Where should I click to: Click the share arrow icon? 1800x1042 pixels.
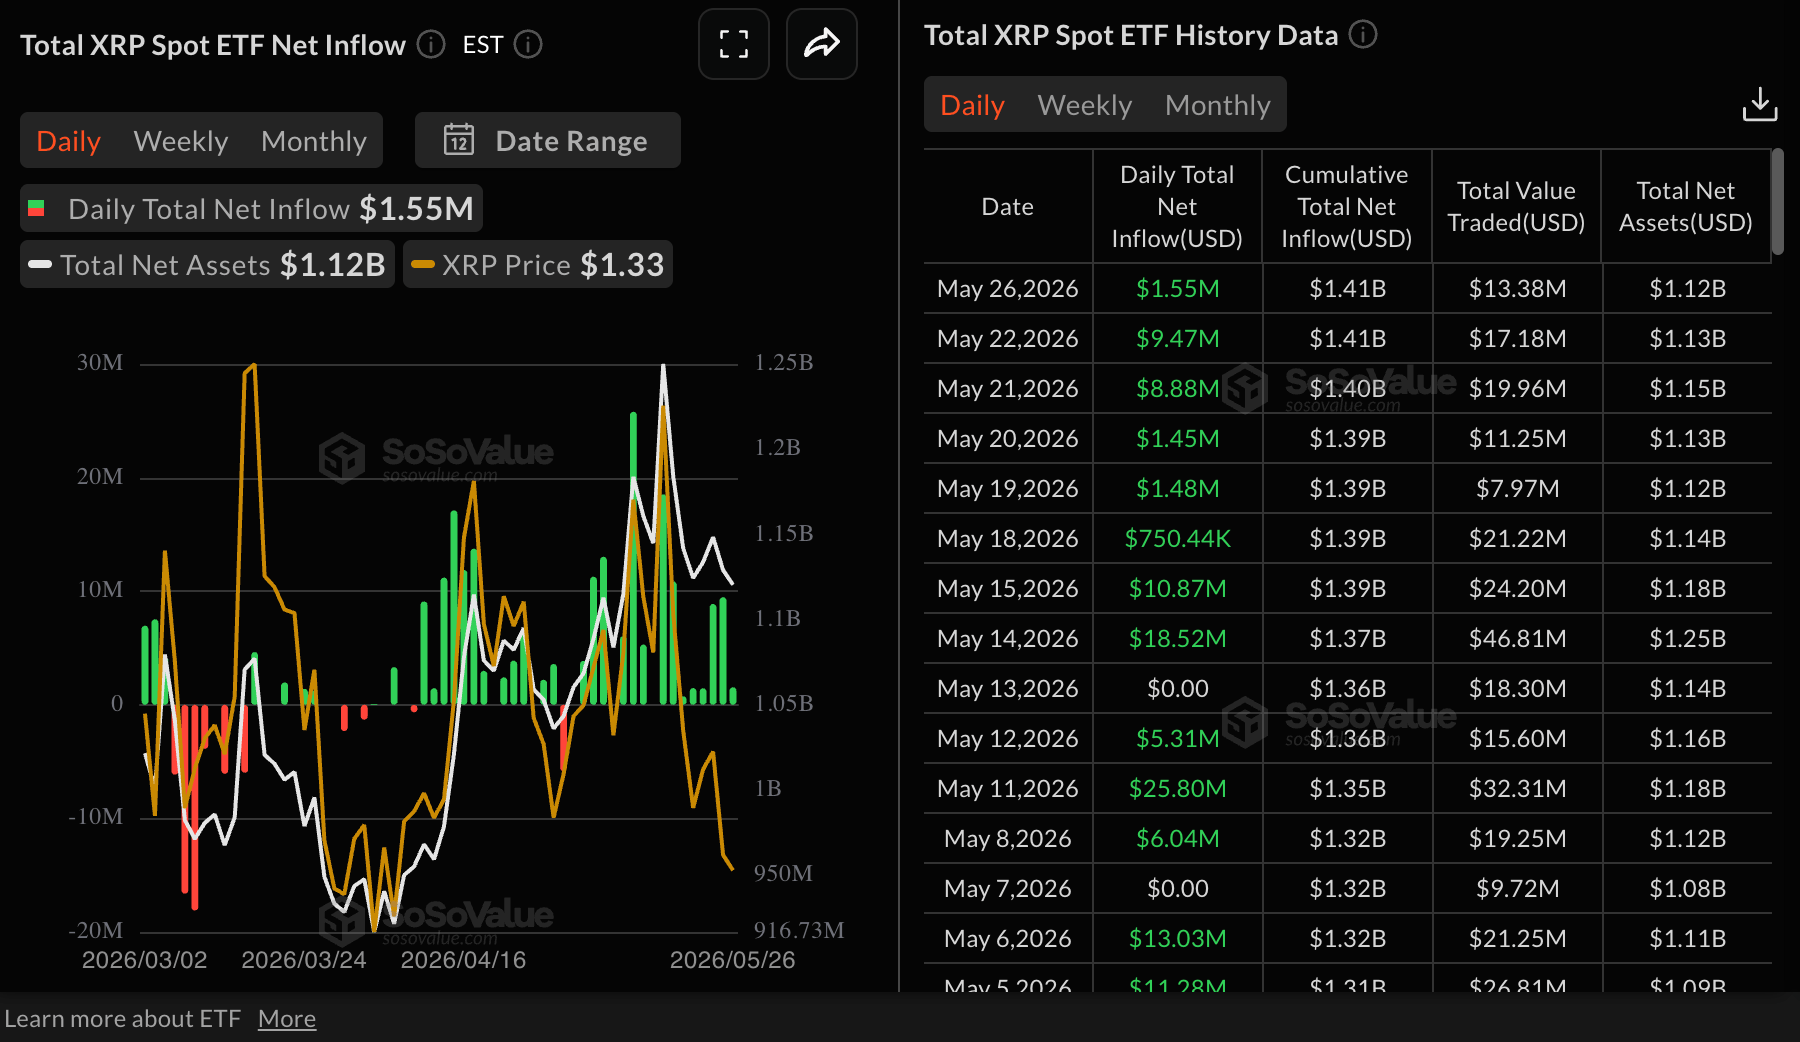coord(822,44)
